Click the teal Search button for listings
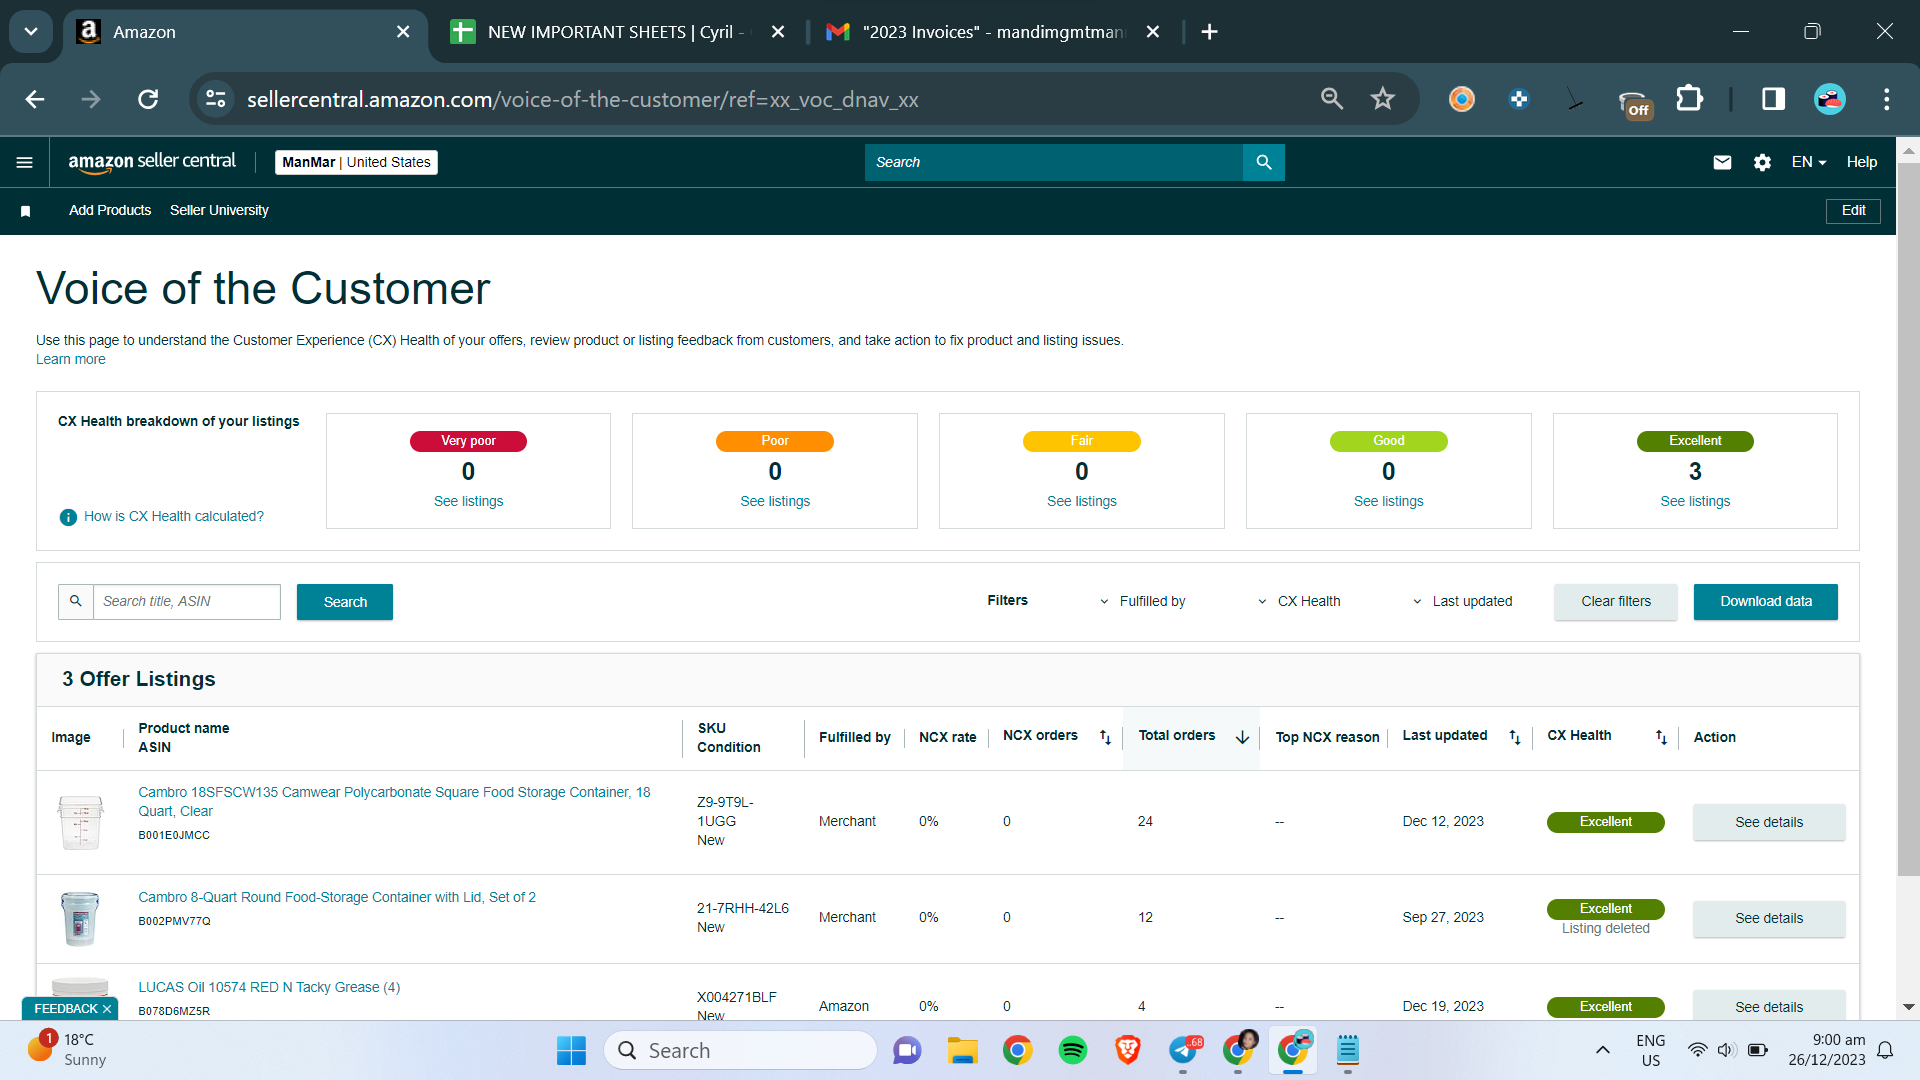This screenshot has height=1080, width=1920. pyautogui.click(x=345, y=602)
